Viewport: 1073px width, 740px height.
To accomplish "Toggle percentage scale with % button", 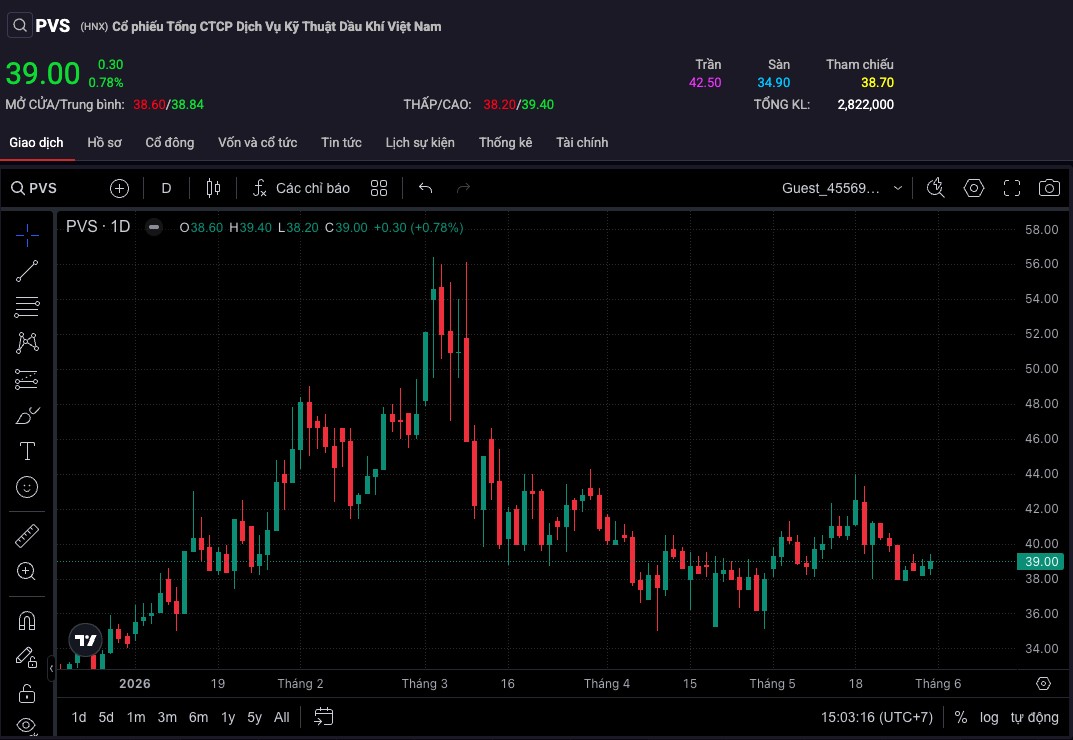I will (961, 717).
